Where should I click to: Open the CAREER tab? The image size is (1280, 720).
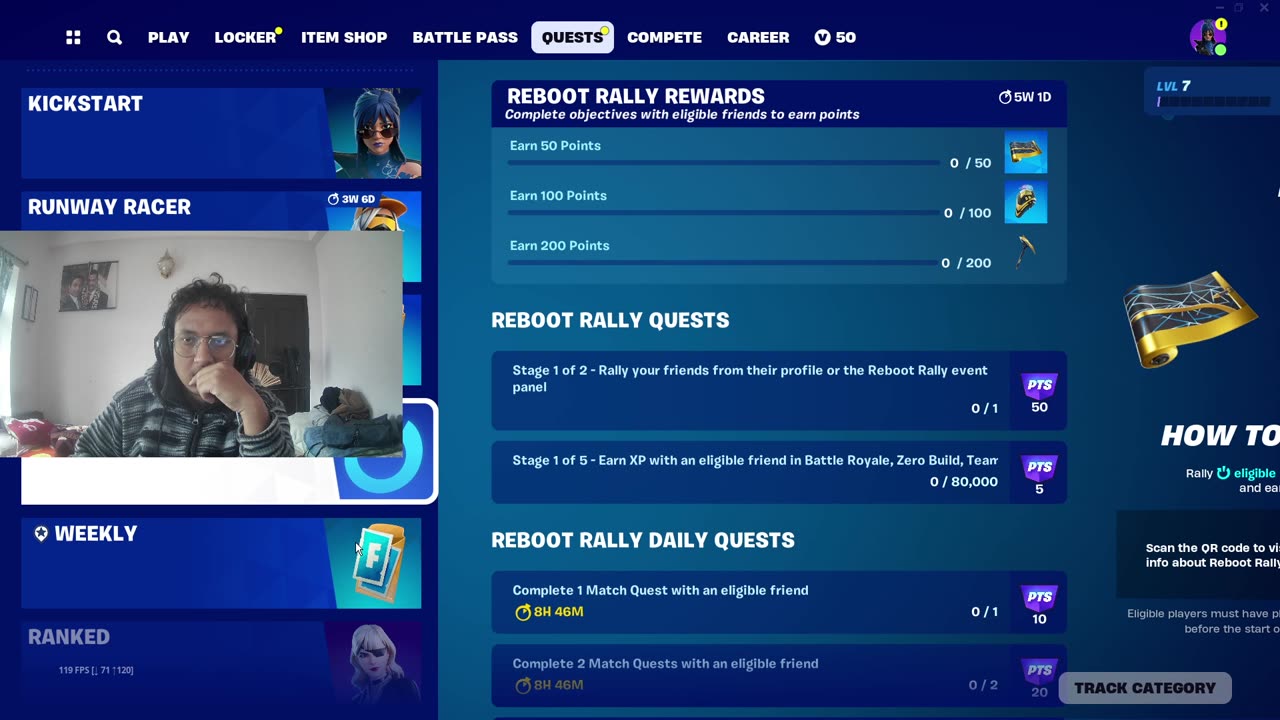758,37
